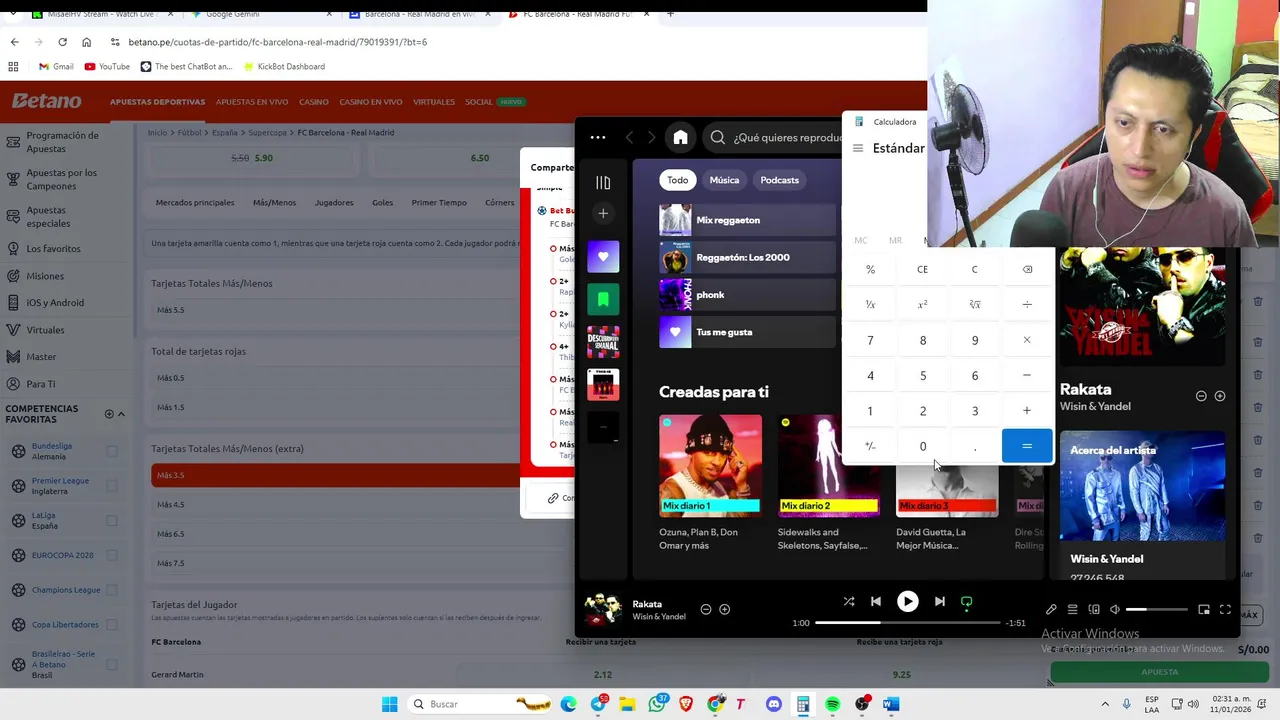Open the phonk playlist
This screenshot has height=720, width=1280.
[747, 295]
